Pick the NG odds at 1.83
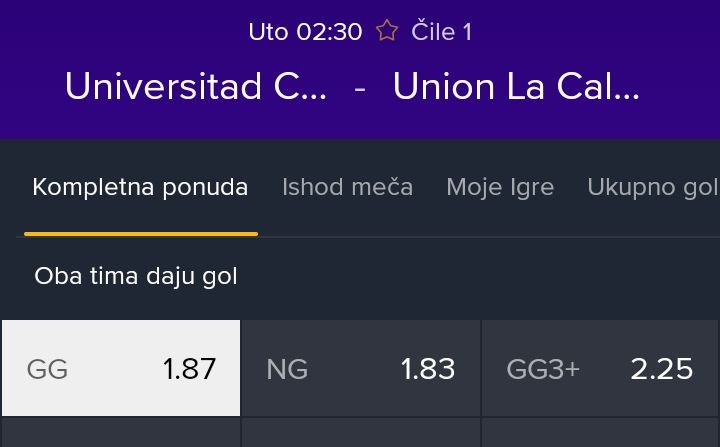Screen dimensions: 720x447 (361, 368)
